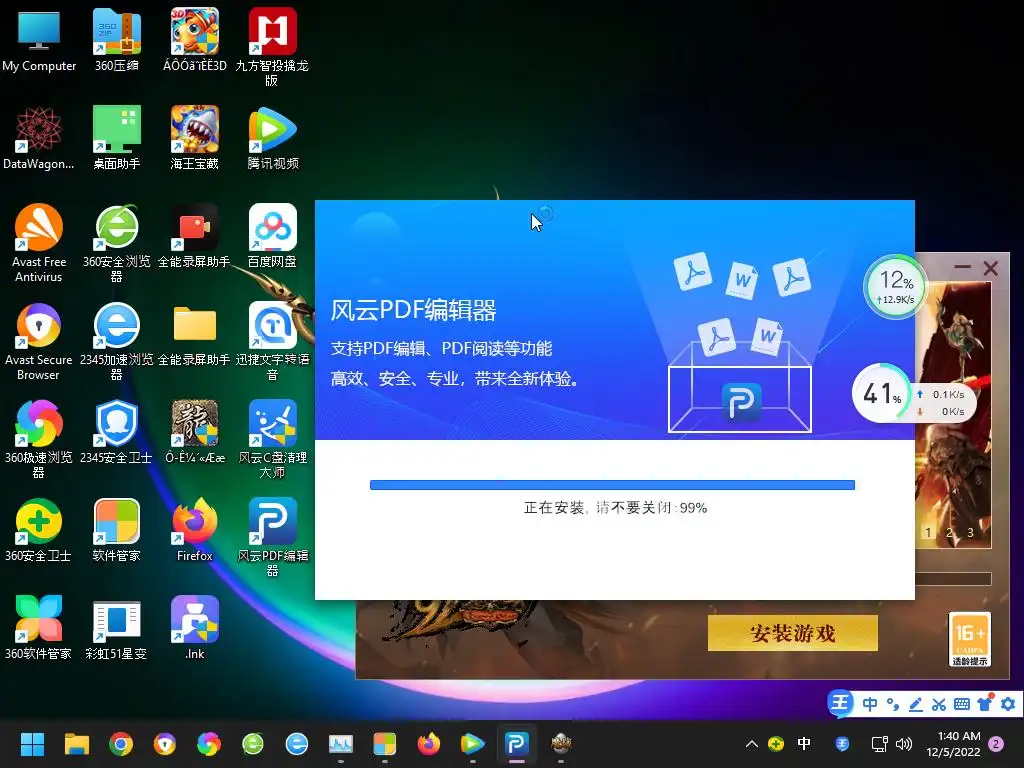Select slide 3 in the game installer
Screen dimensions: 1024x768
(x=970, y=532)
